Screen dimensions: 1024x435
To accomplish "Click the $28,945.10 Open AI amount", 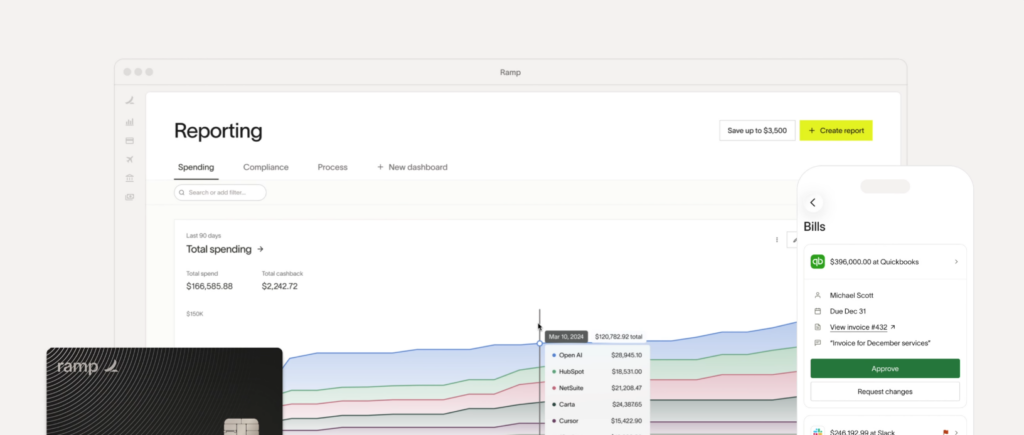I will coord(626,355).
